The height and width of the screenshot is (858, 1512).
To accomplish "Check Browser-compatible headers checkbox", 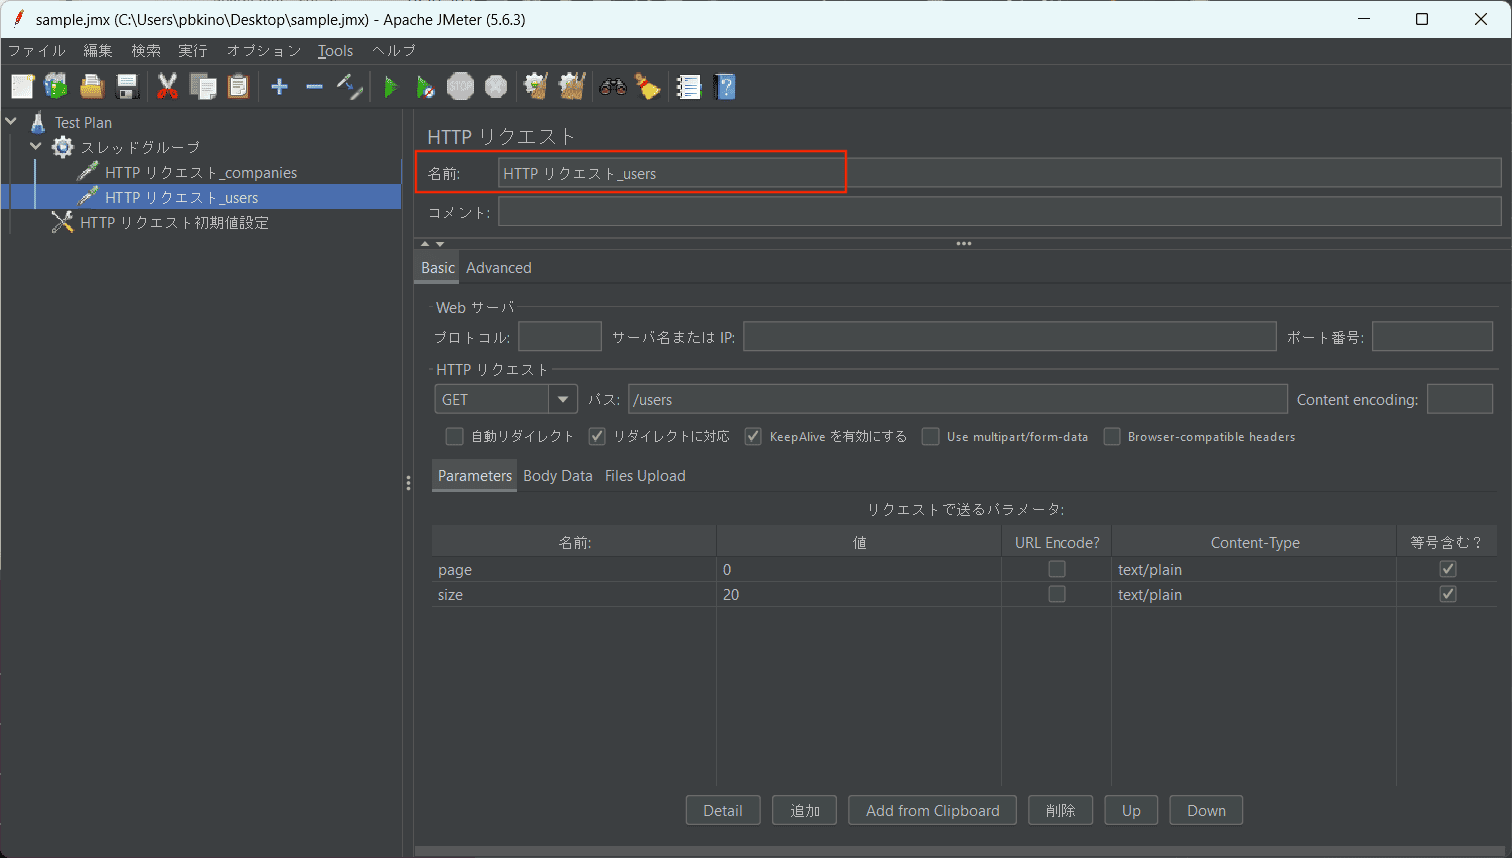I will pos(1112,436).
